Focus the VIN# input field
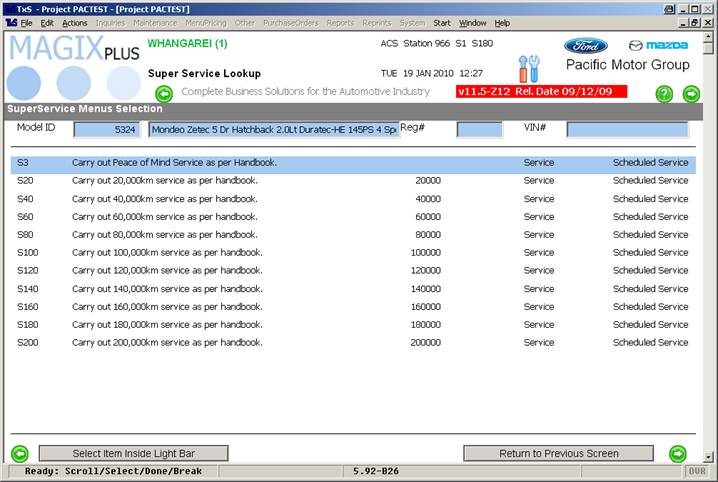Viewport: 718px width, 482px height. click(x=627, y=129)
